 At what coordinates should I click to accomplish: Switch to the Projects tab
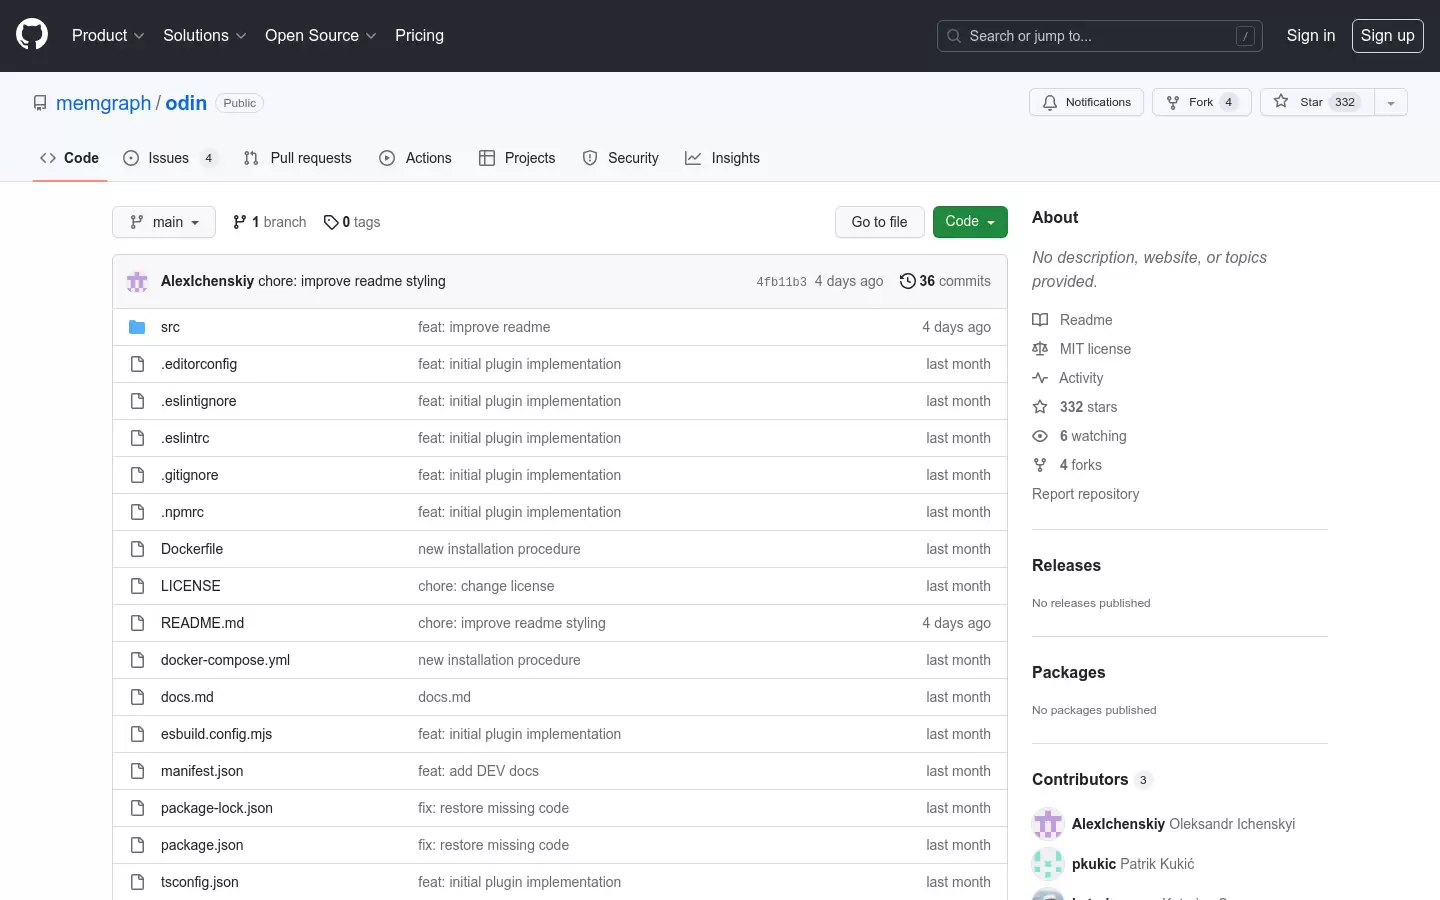517,158
